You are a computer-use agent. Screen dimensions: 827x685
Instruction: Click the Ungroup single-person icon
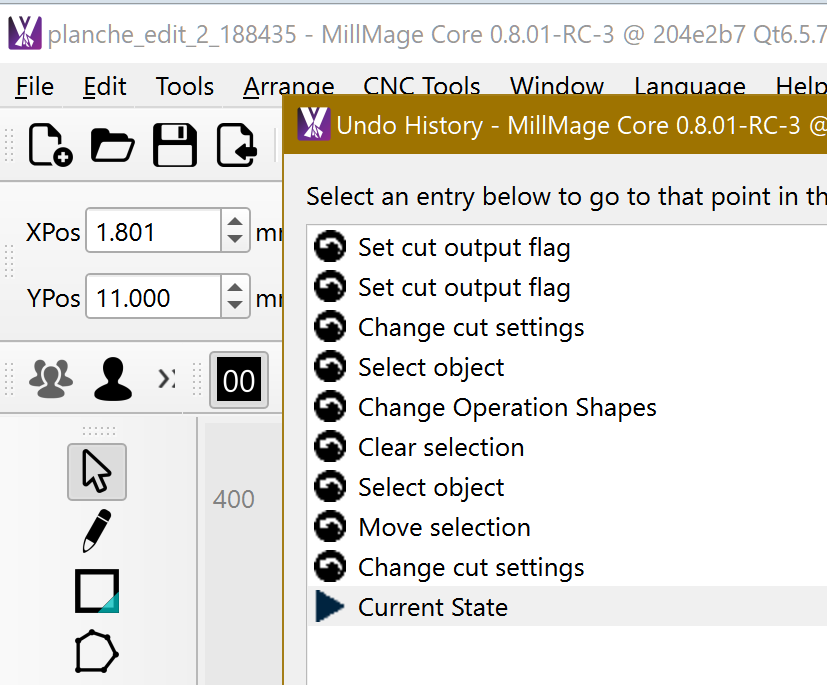click(x=113, y=379)
